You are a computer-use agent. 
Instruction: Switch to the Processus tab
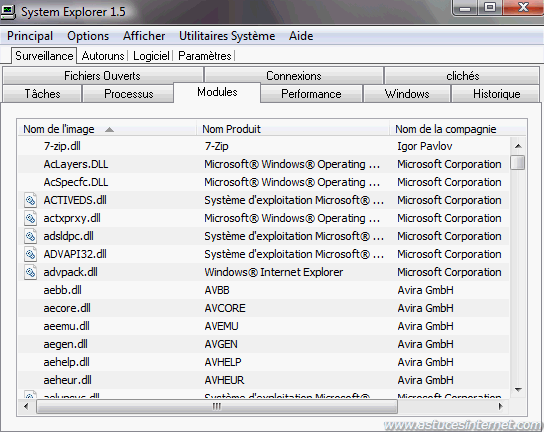coord(128,94)
